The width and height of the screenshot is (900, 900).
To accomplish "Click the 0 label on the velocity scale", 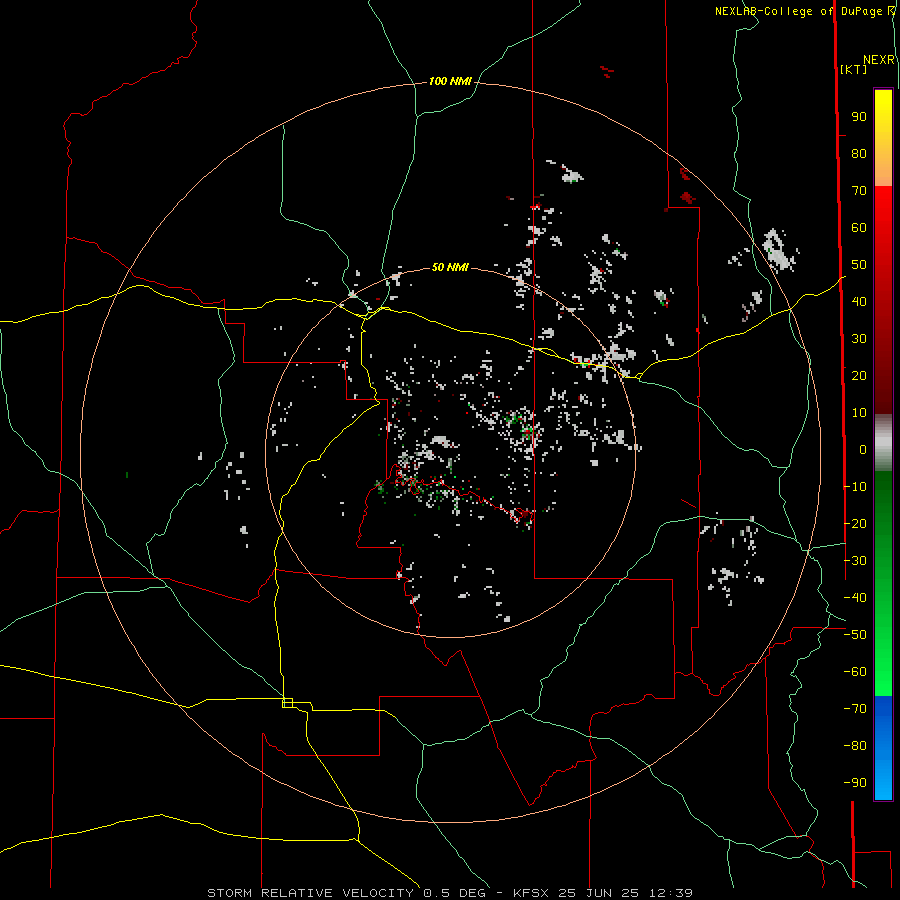I will click(x=863, y=449).
